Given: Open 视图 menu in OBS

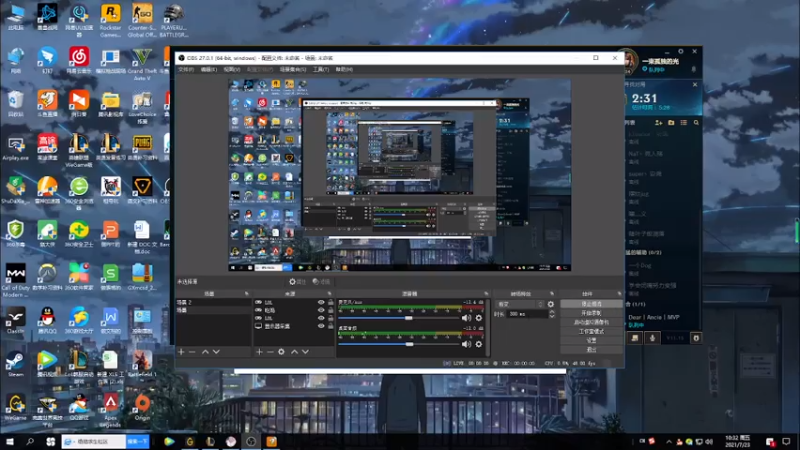Looking at the screenshot, I should pos(231,69).
